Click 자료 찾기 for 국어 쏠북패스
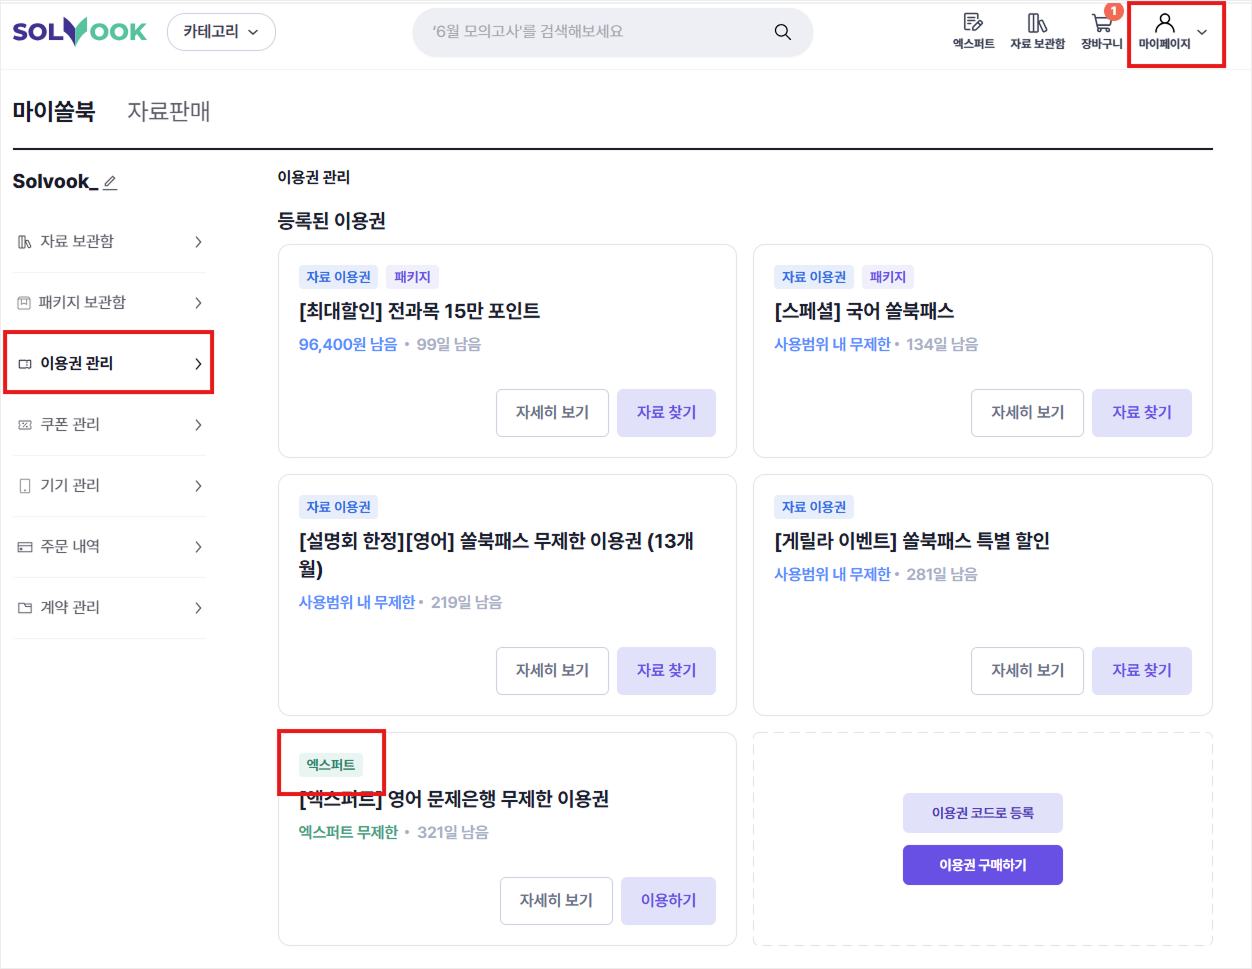 [1142, 413]
